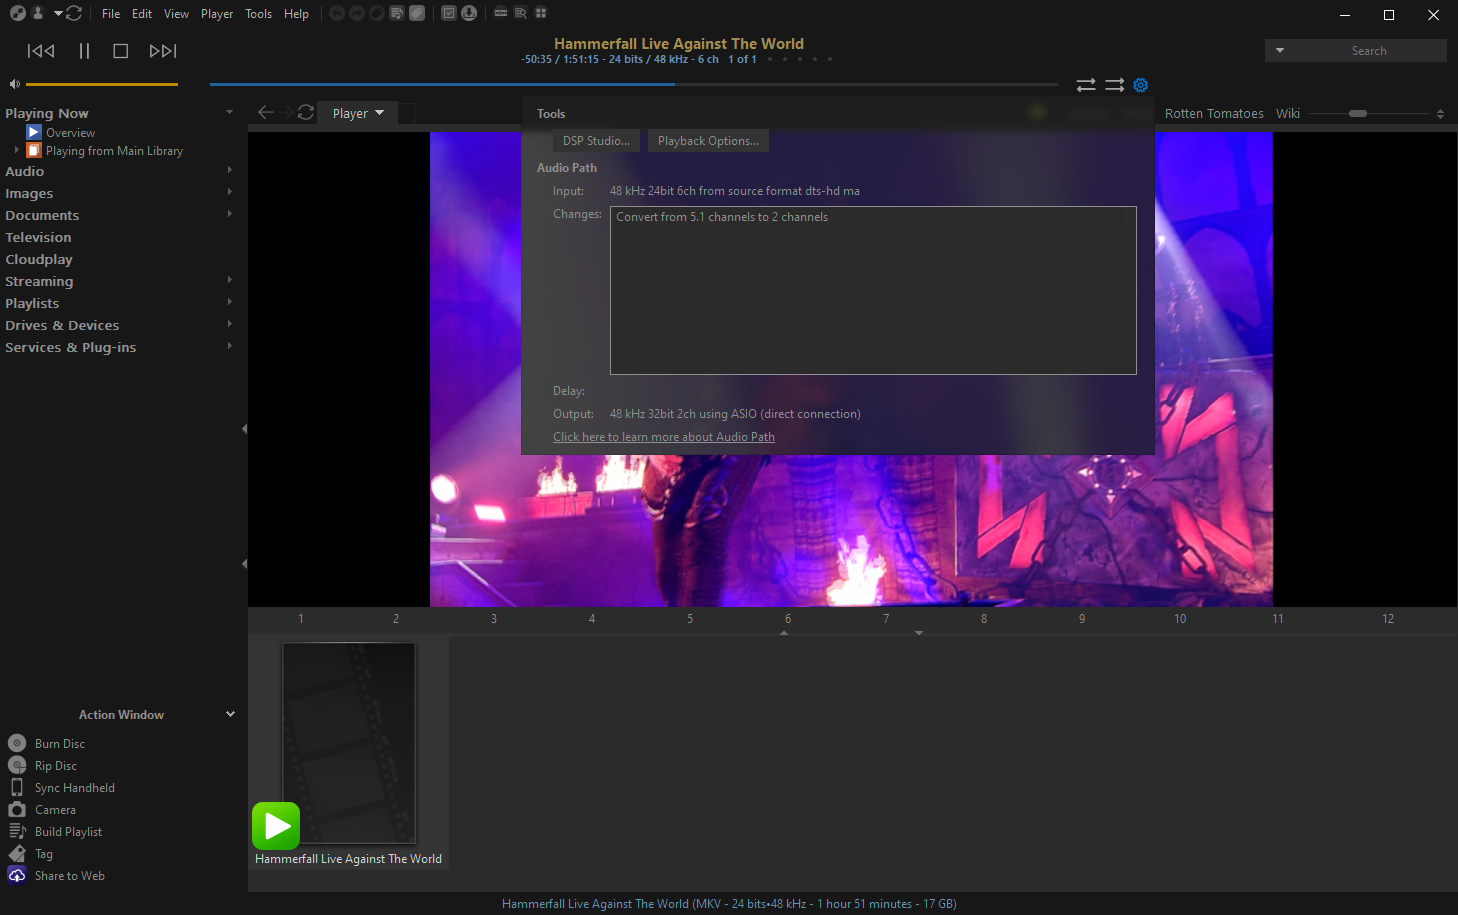Click the green play badge on thumbnail
Viewport: 1458px width, 915px height.
(x=276, y=826)
